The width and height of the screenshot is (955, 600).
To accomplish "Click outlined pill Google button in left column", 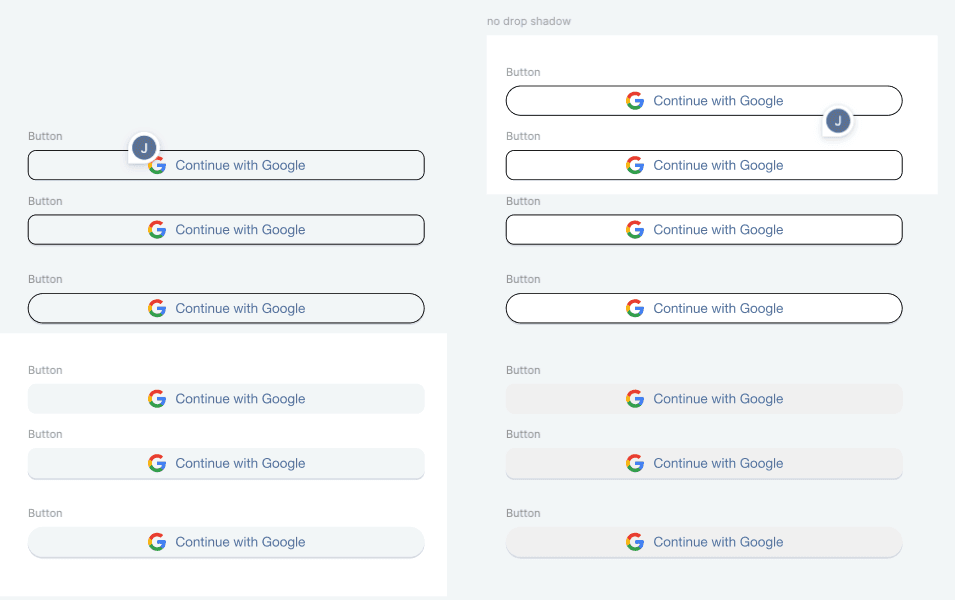I will 226,308.
